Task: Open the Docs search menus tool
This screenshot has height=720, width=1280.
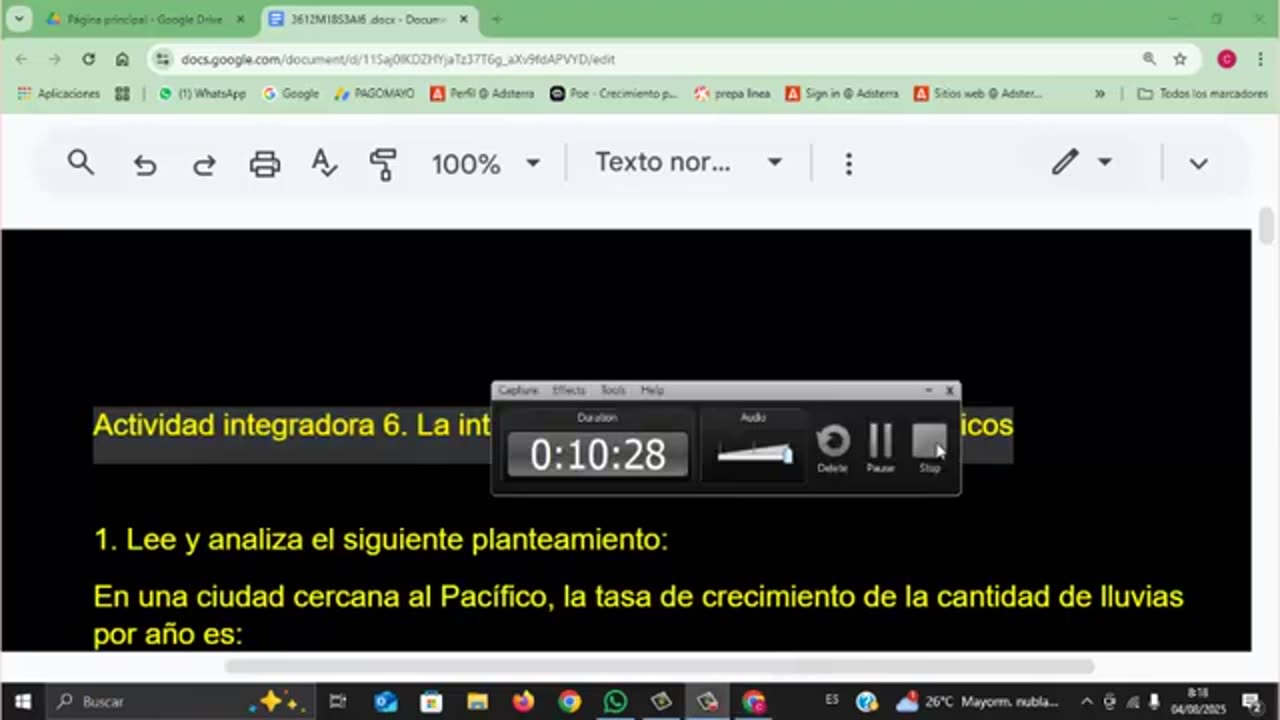Action: [x=81, y=163]
